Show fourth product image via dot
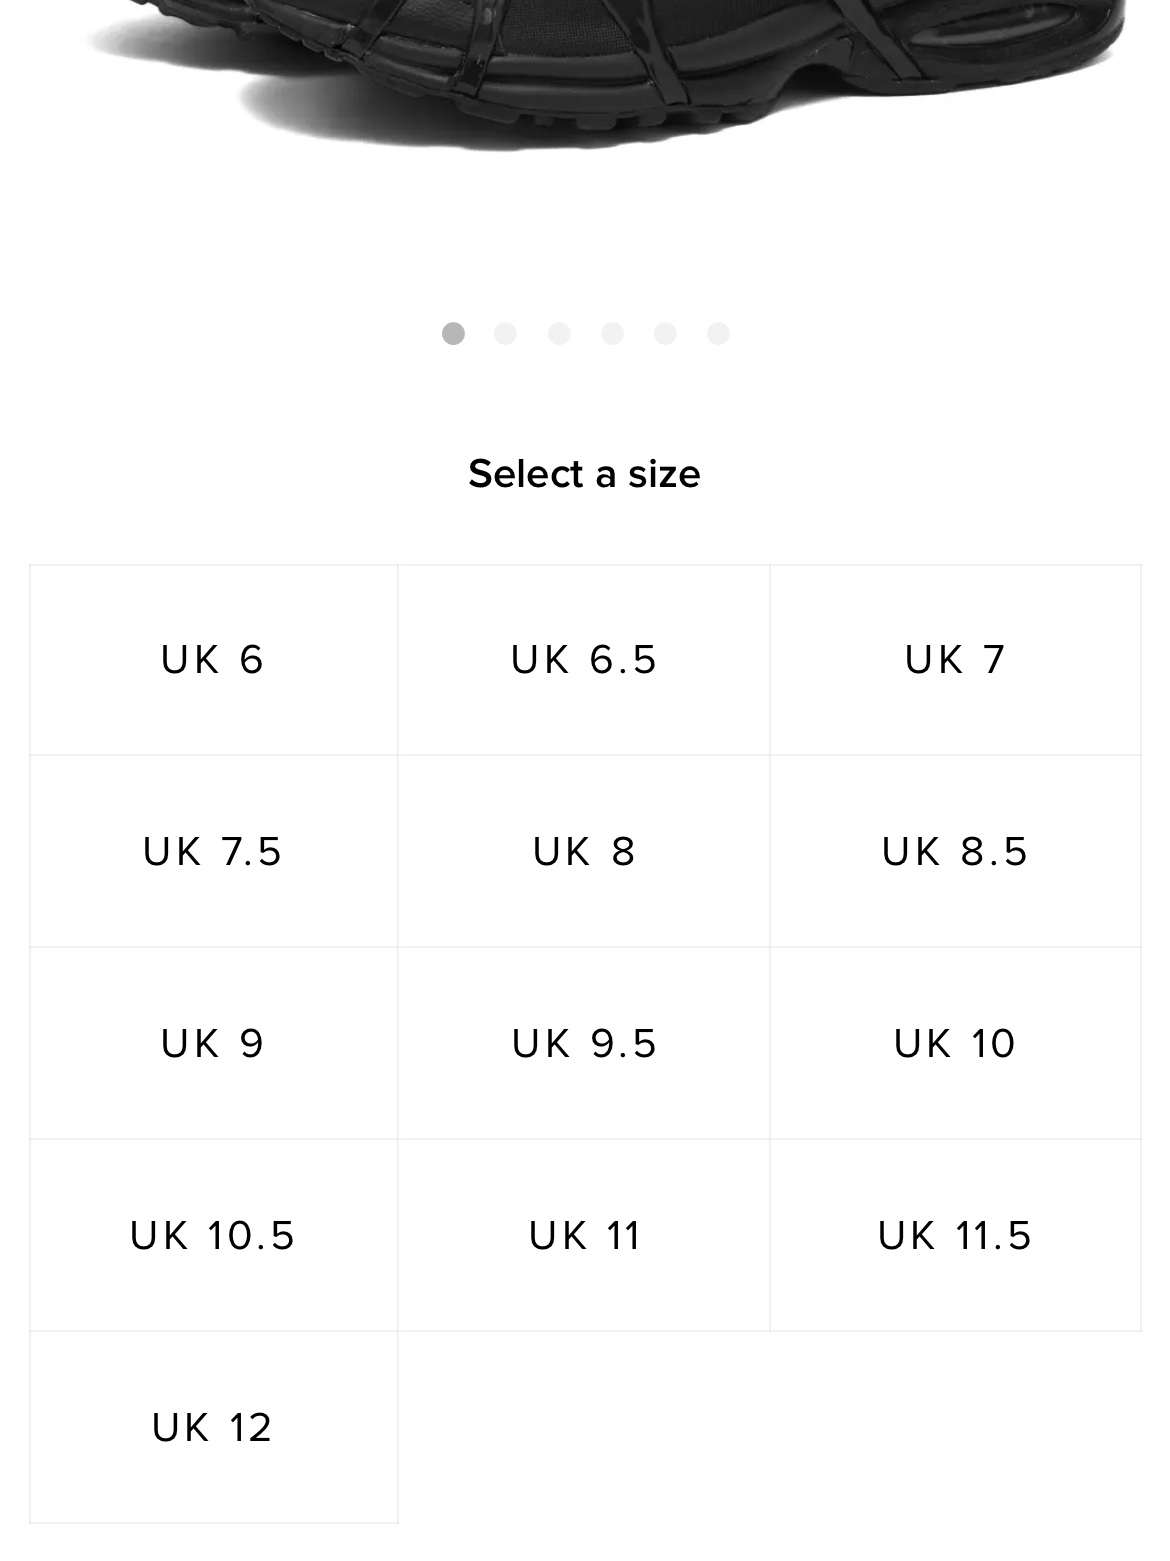Image resolution: width=1170 pixels, height=1561 pixels. point(612,333)
